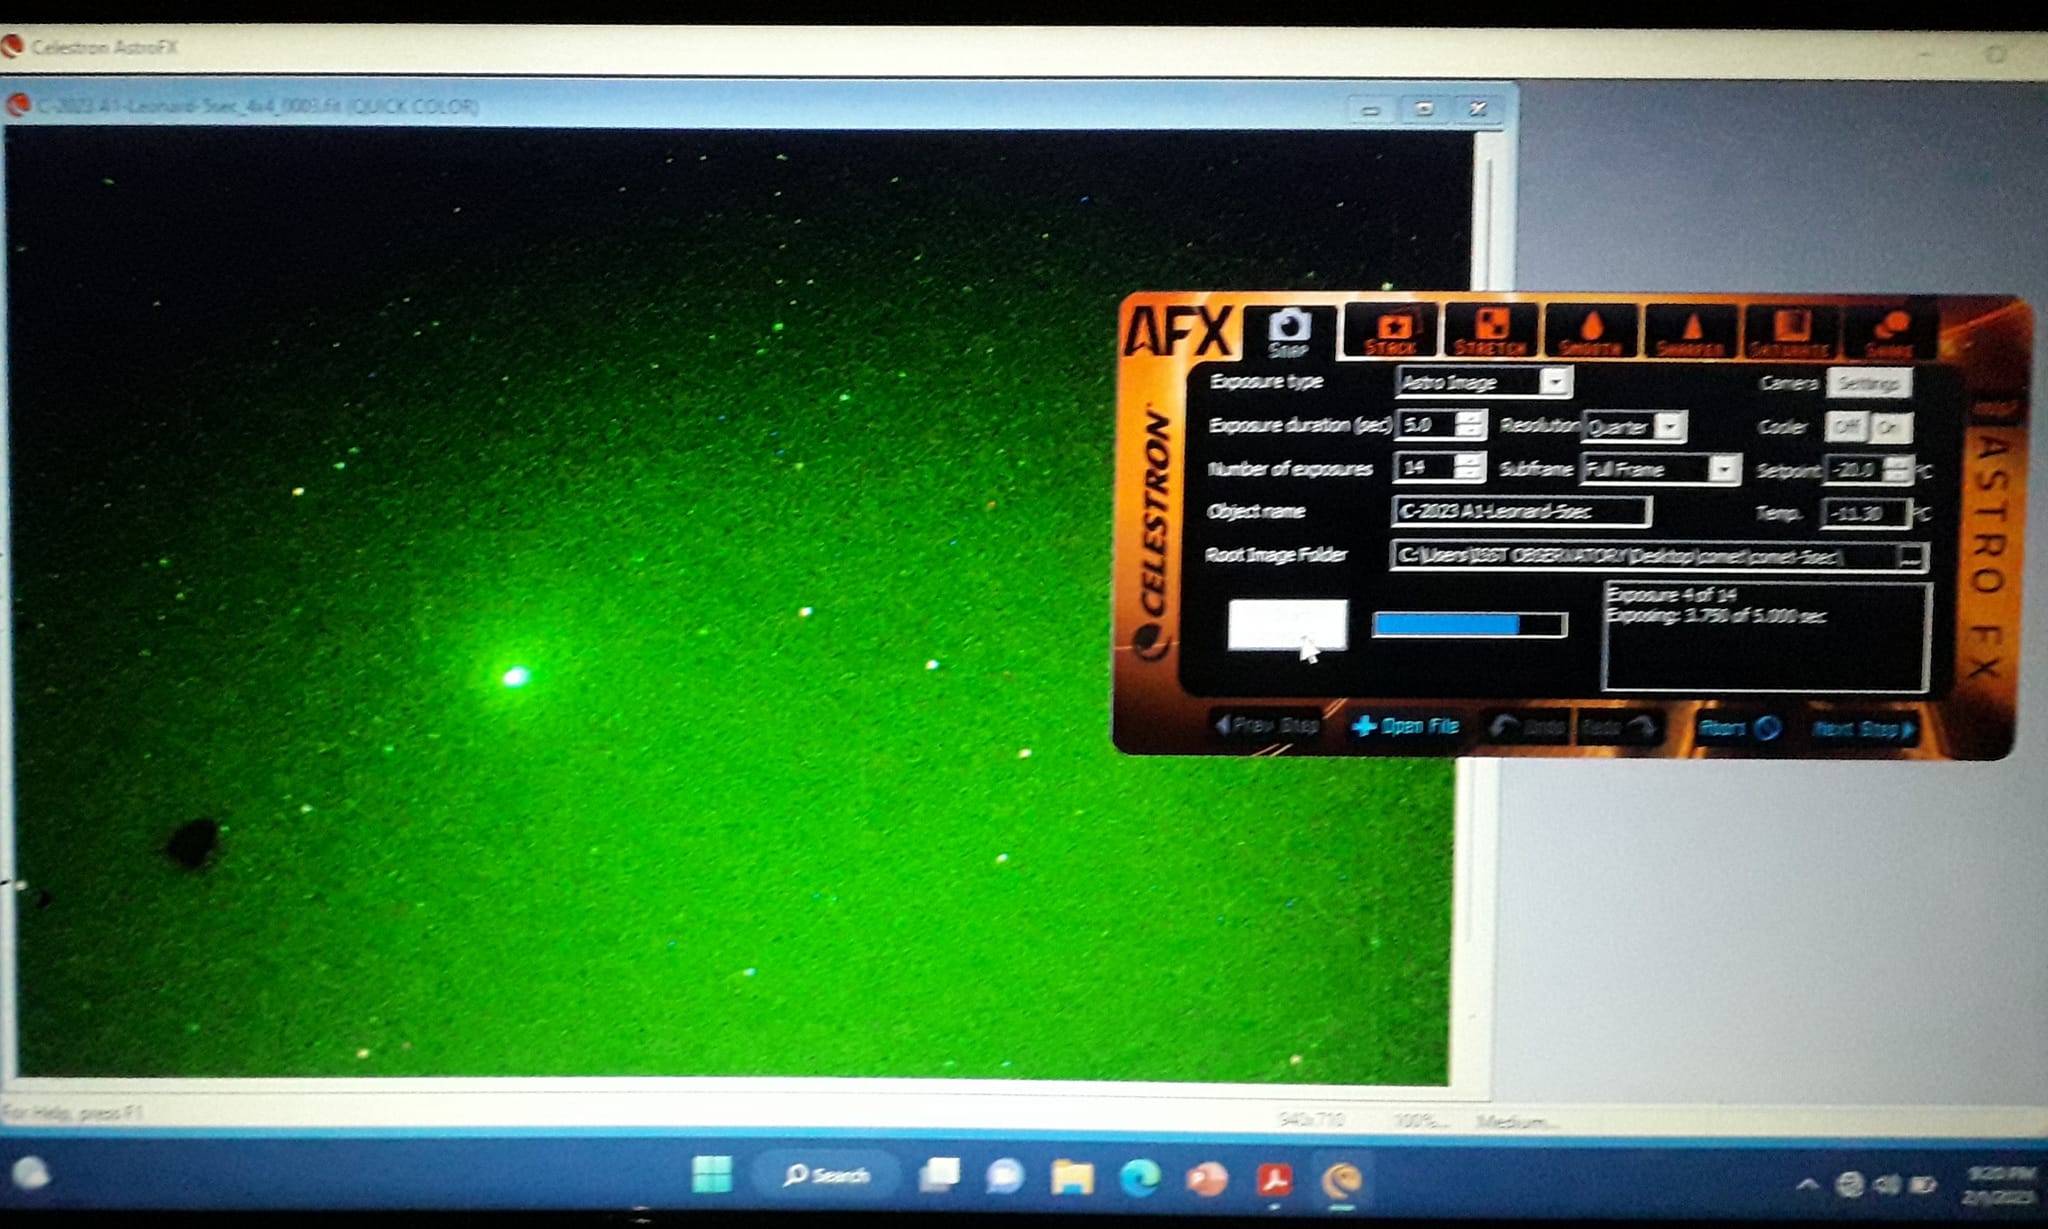Click Open File with plus icon
The image size is (2048, 1229).
click(1406, 726)
